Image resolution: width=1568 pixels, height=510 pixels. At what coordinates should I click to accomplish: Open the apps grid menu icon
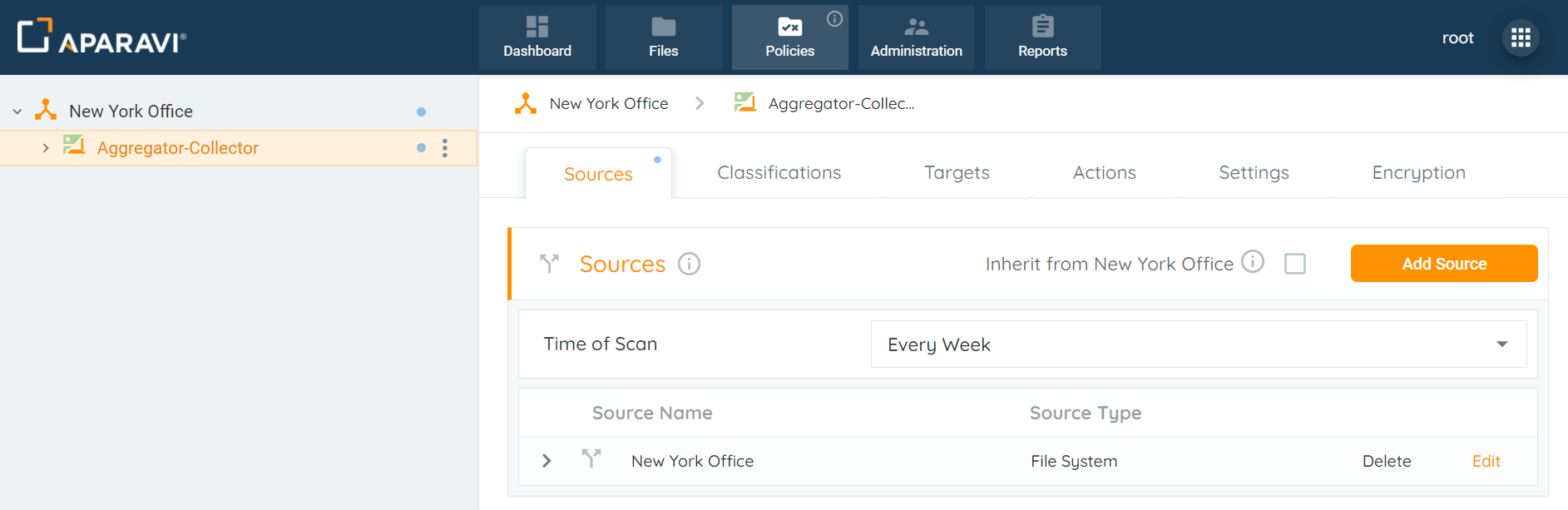click(1520, 38)
